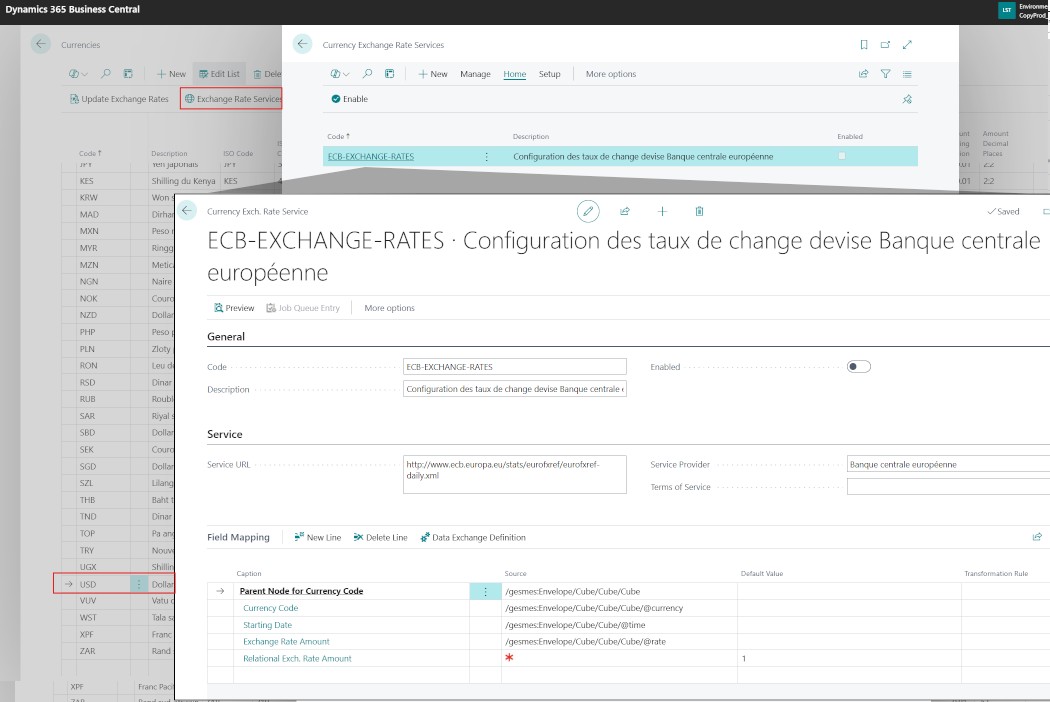Open the three-dot menu for Parent Node row

486,591
